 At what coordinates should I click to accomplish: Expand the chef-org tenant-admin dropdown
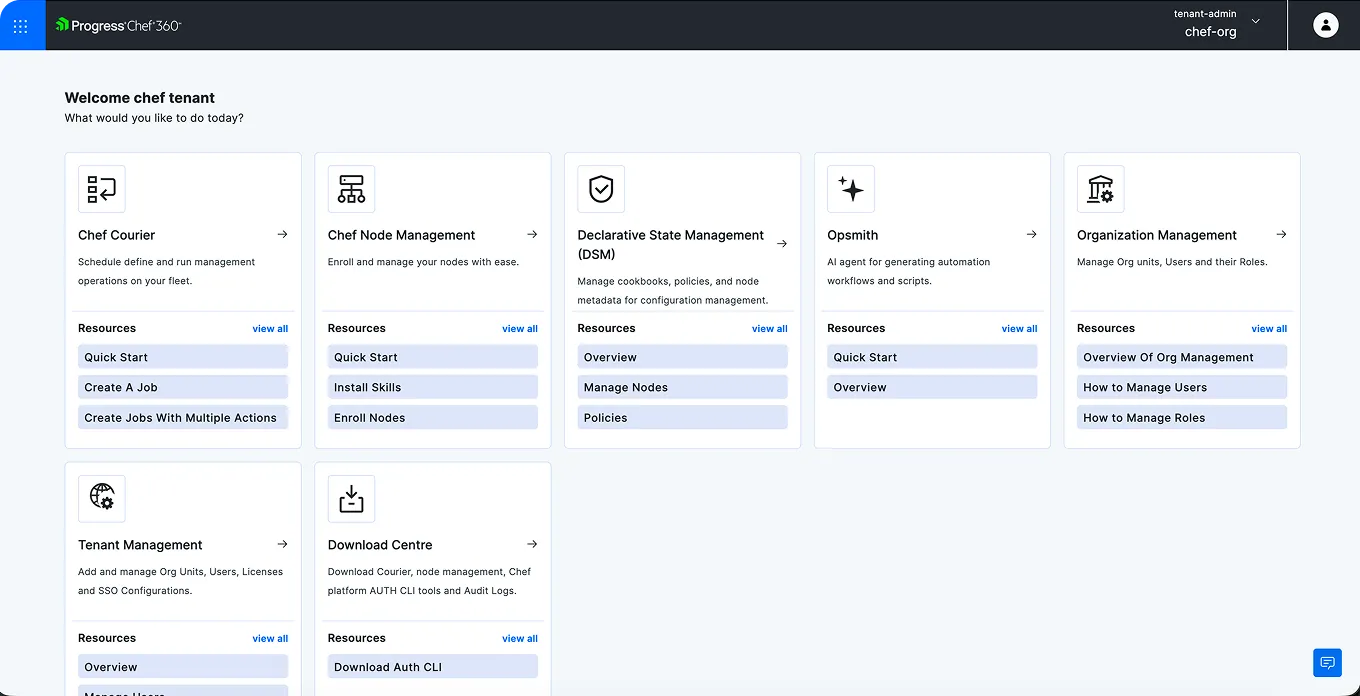pyautogui.click(x=1256, y=21)
